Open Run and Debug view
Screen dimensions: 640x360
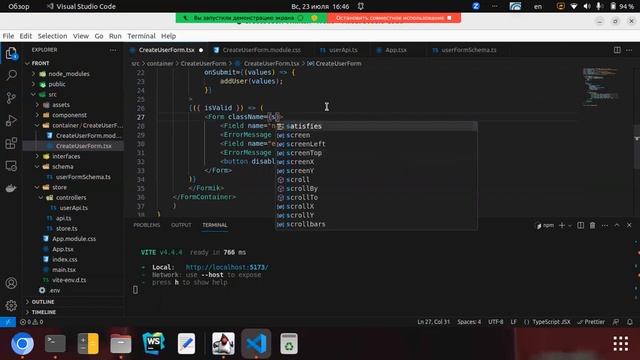click(11, 120)
